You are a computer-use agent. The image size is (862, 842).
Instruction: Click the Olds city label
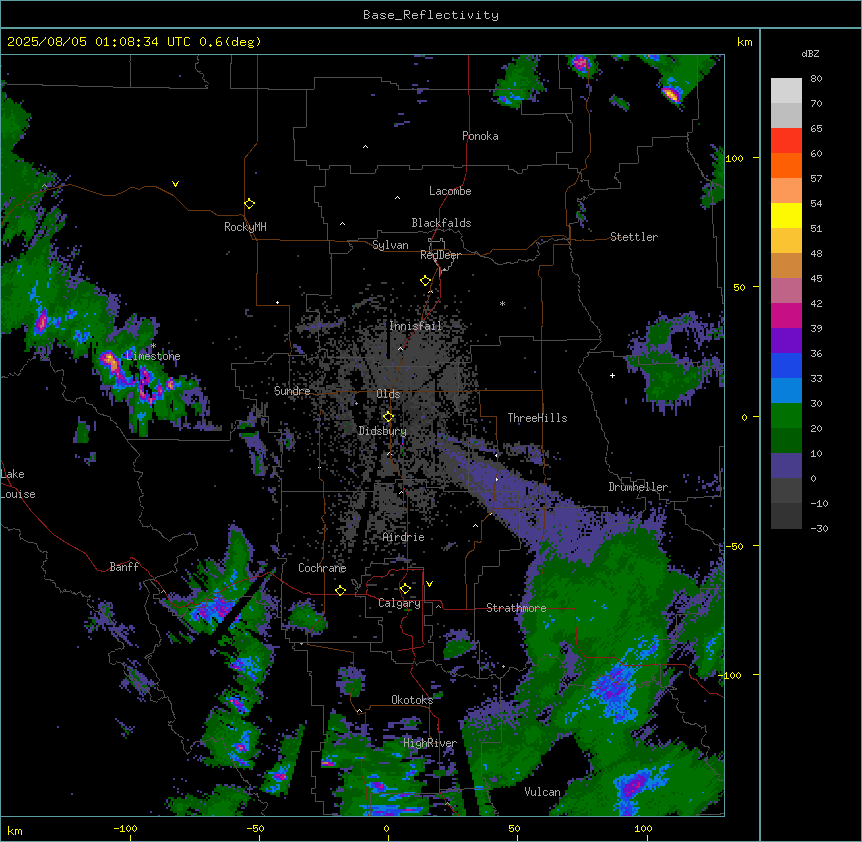pyautogui.click(x=388, y=394)
